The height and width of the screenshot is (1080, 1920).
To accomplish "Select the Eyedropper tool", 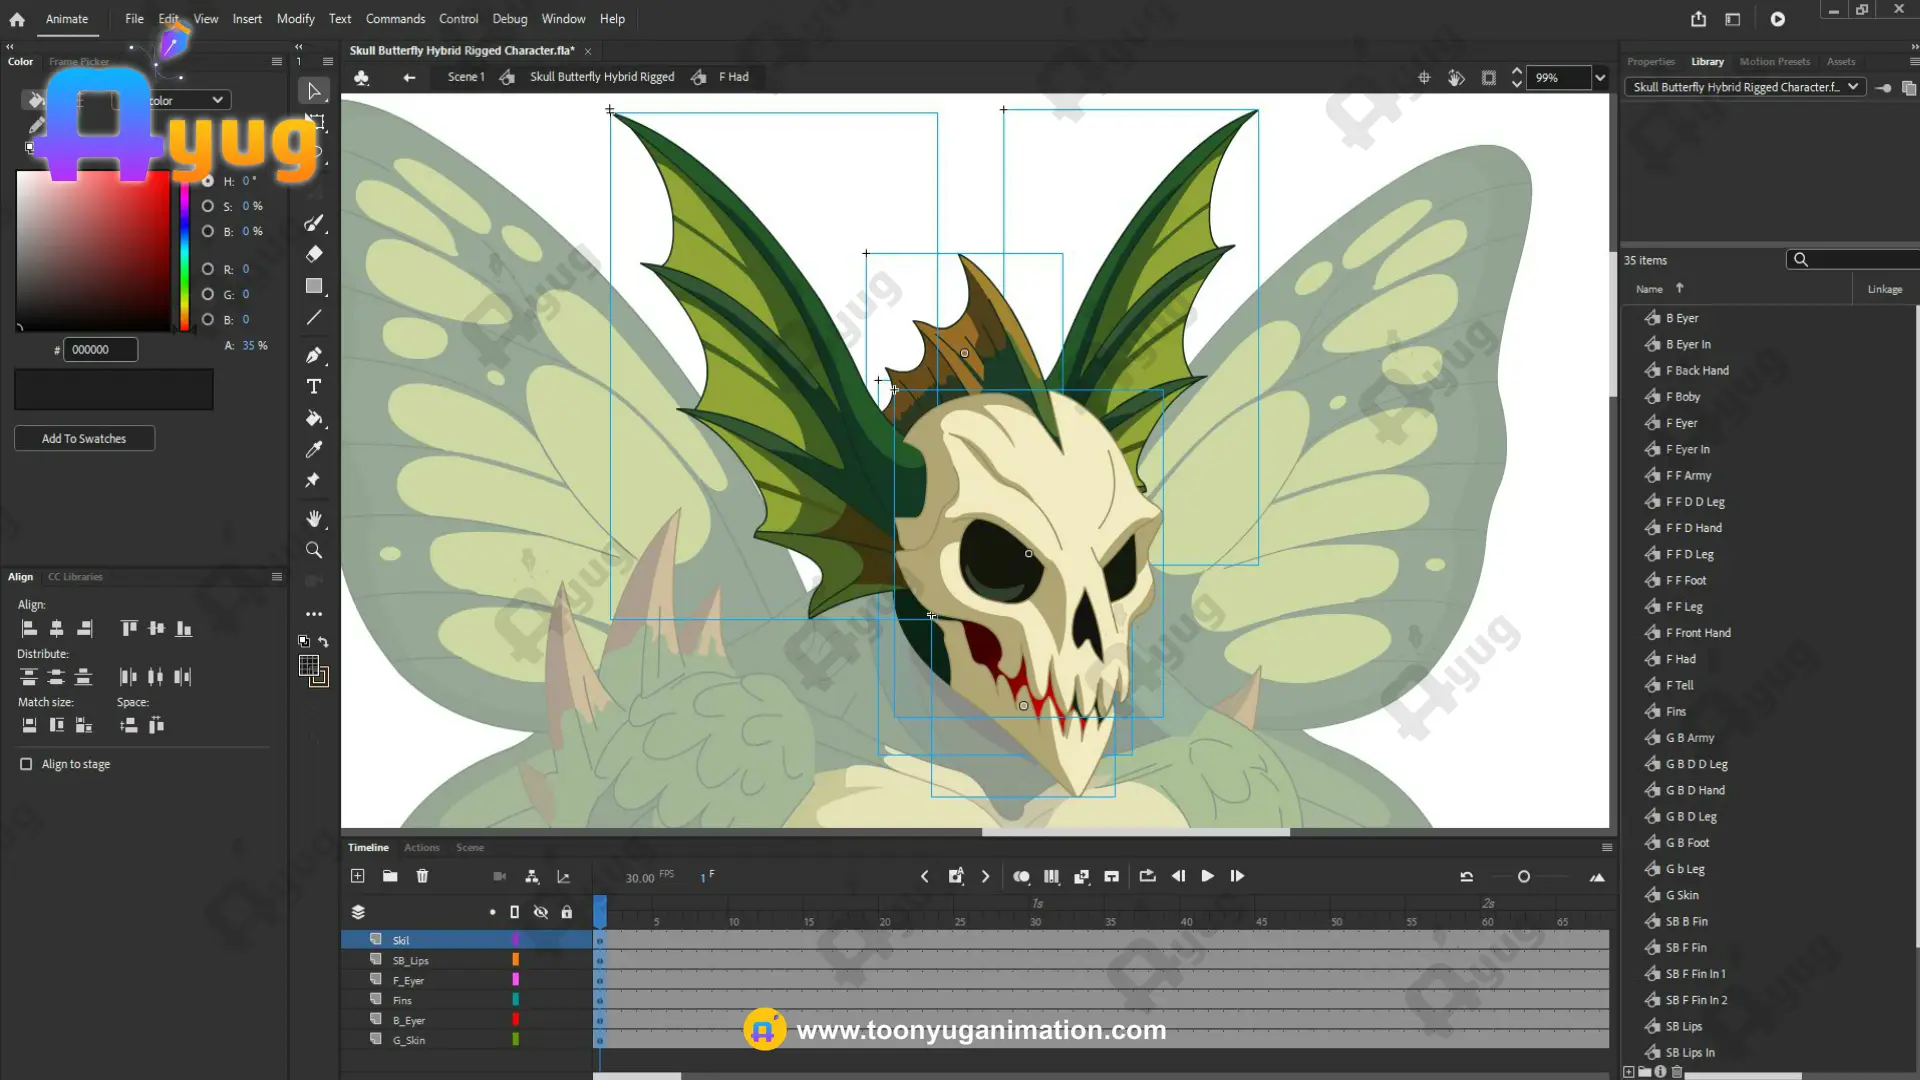I will point(314,449).
